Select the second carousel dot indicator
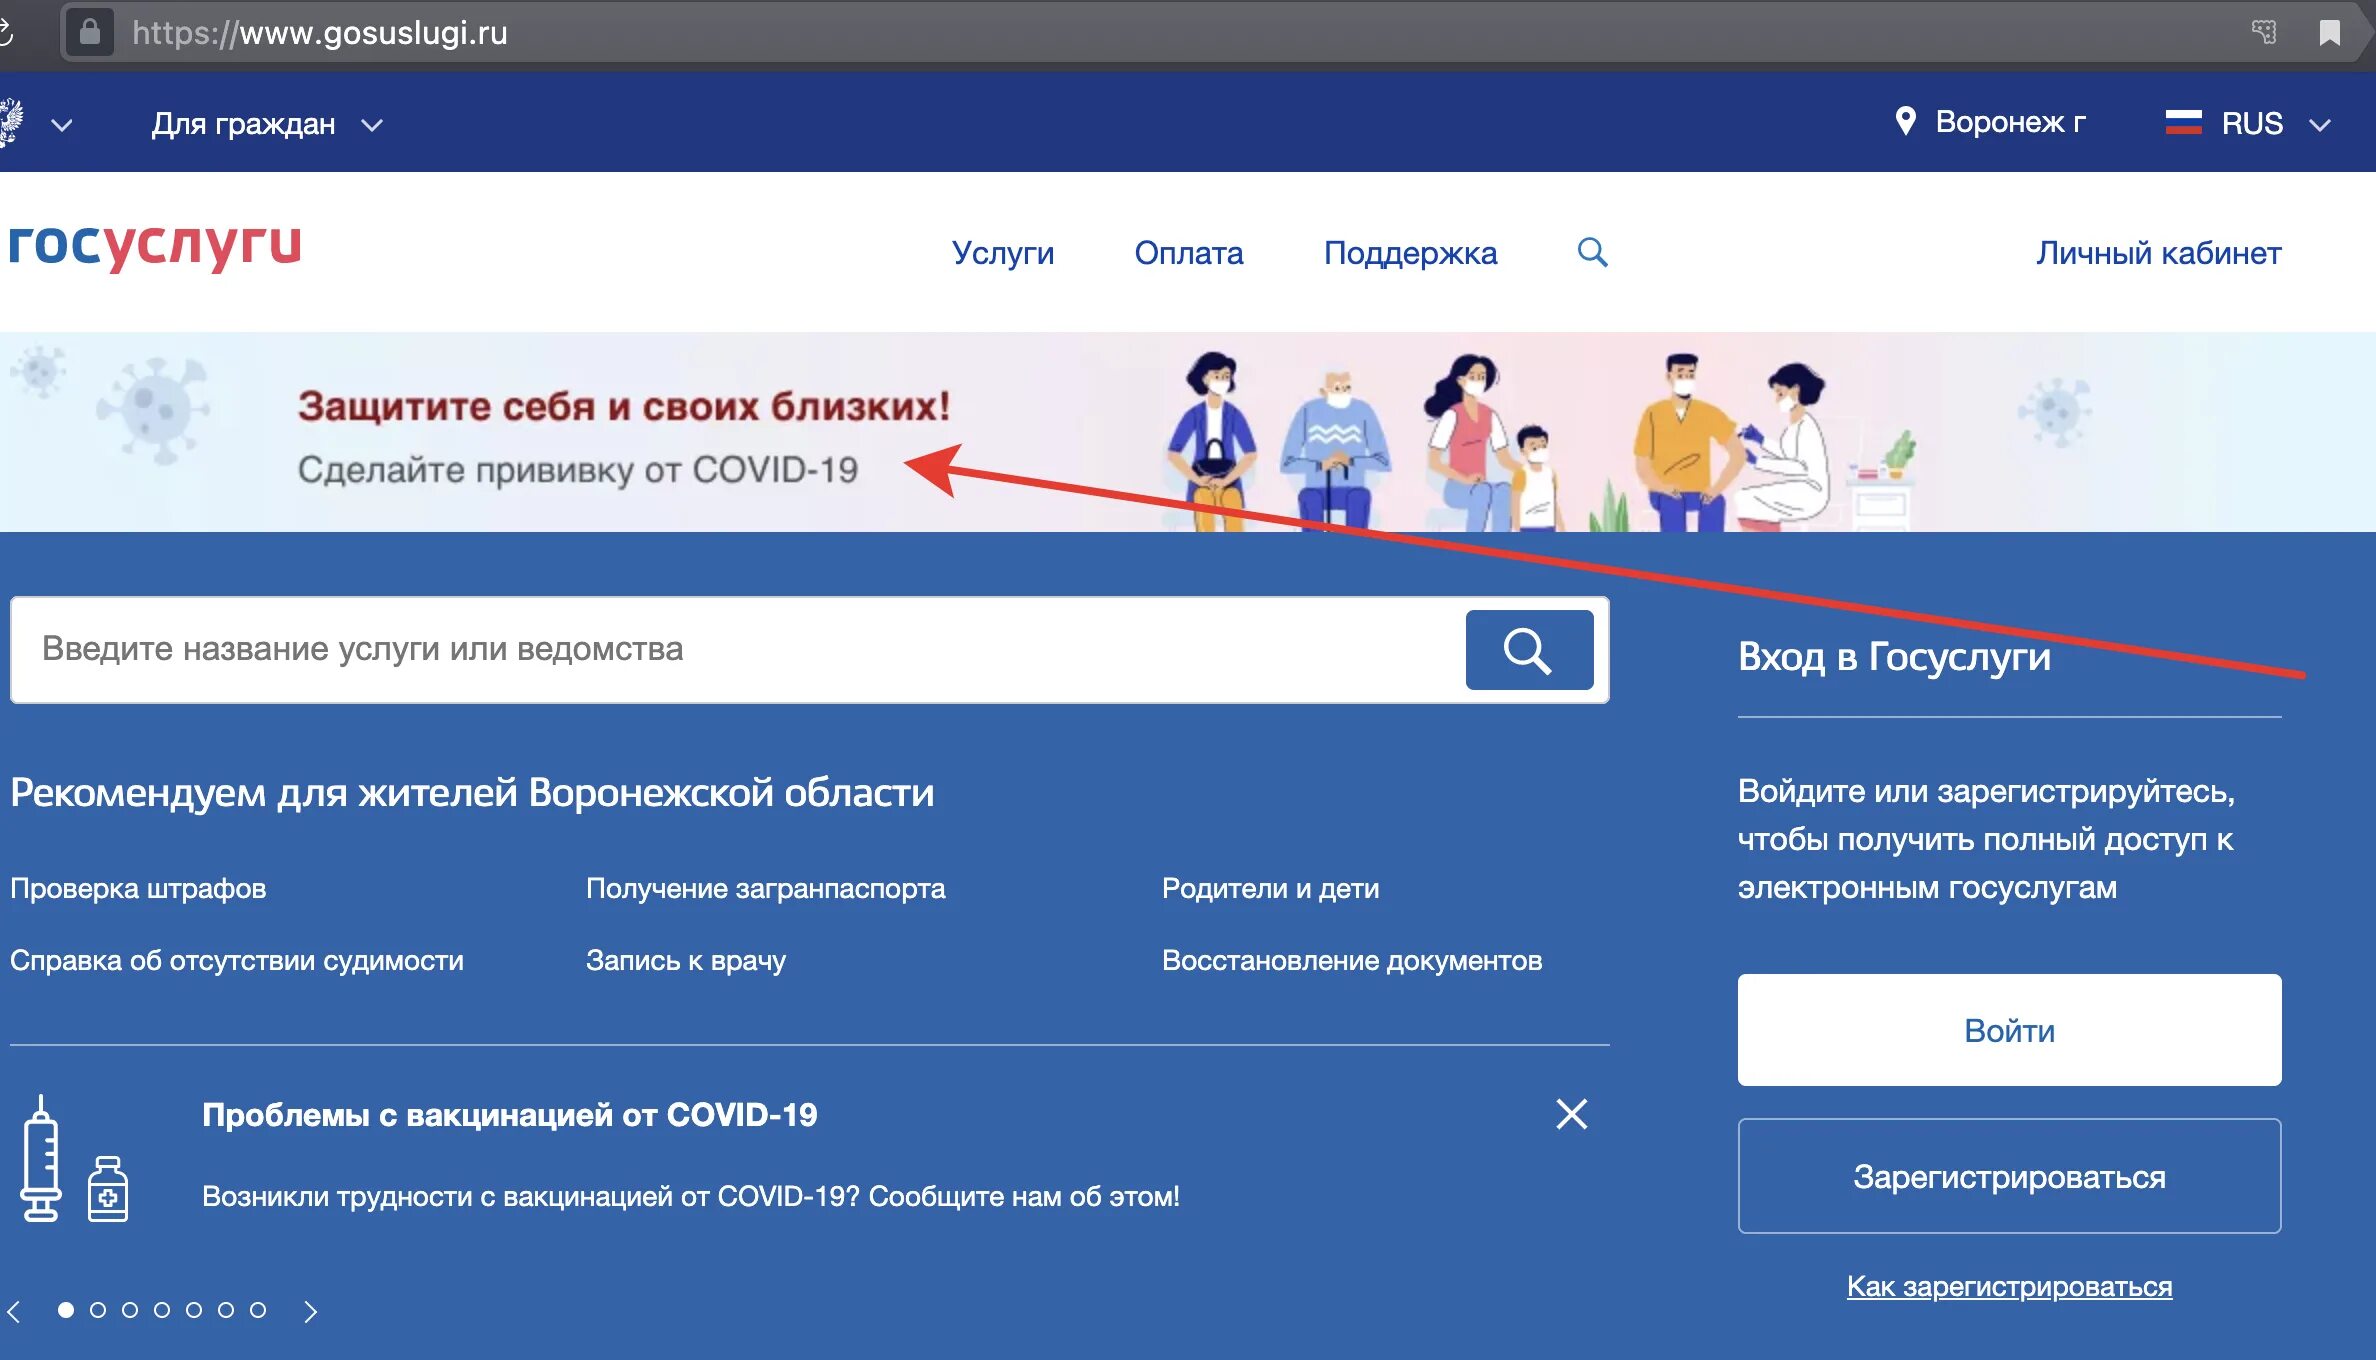Viewport: 2376px width, 1360px height. [98, 1310]
